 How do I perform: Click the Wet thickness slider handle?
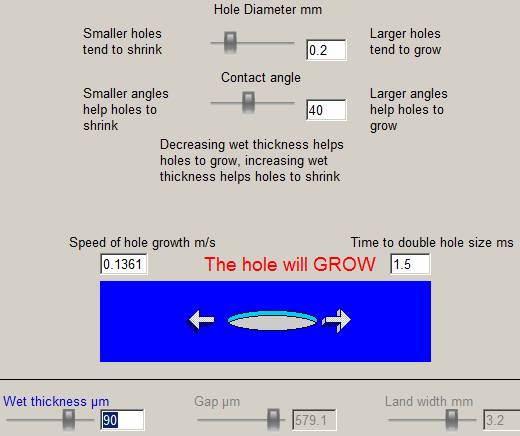coord(69,420)
